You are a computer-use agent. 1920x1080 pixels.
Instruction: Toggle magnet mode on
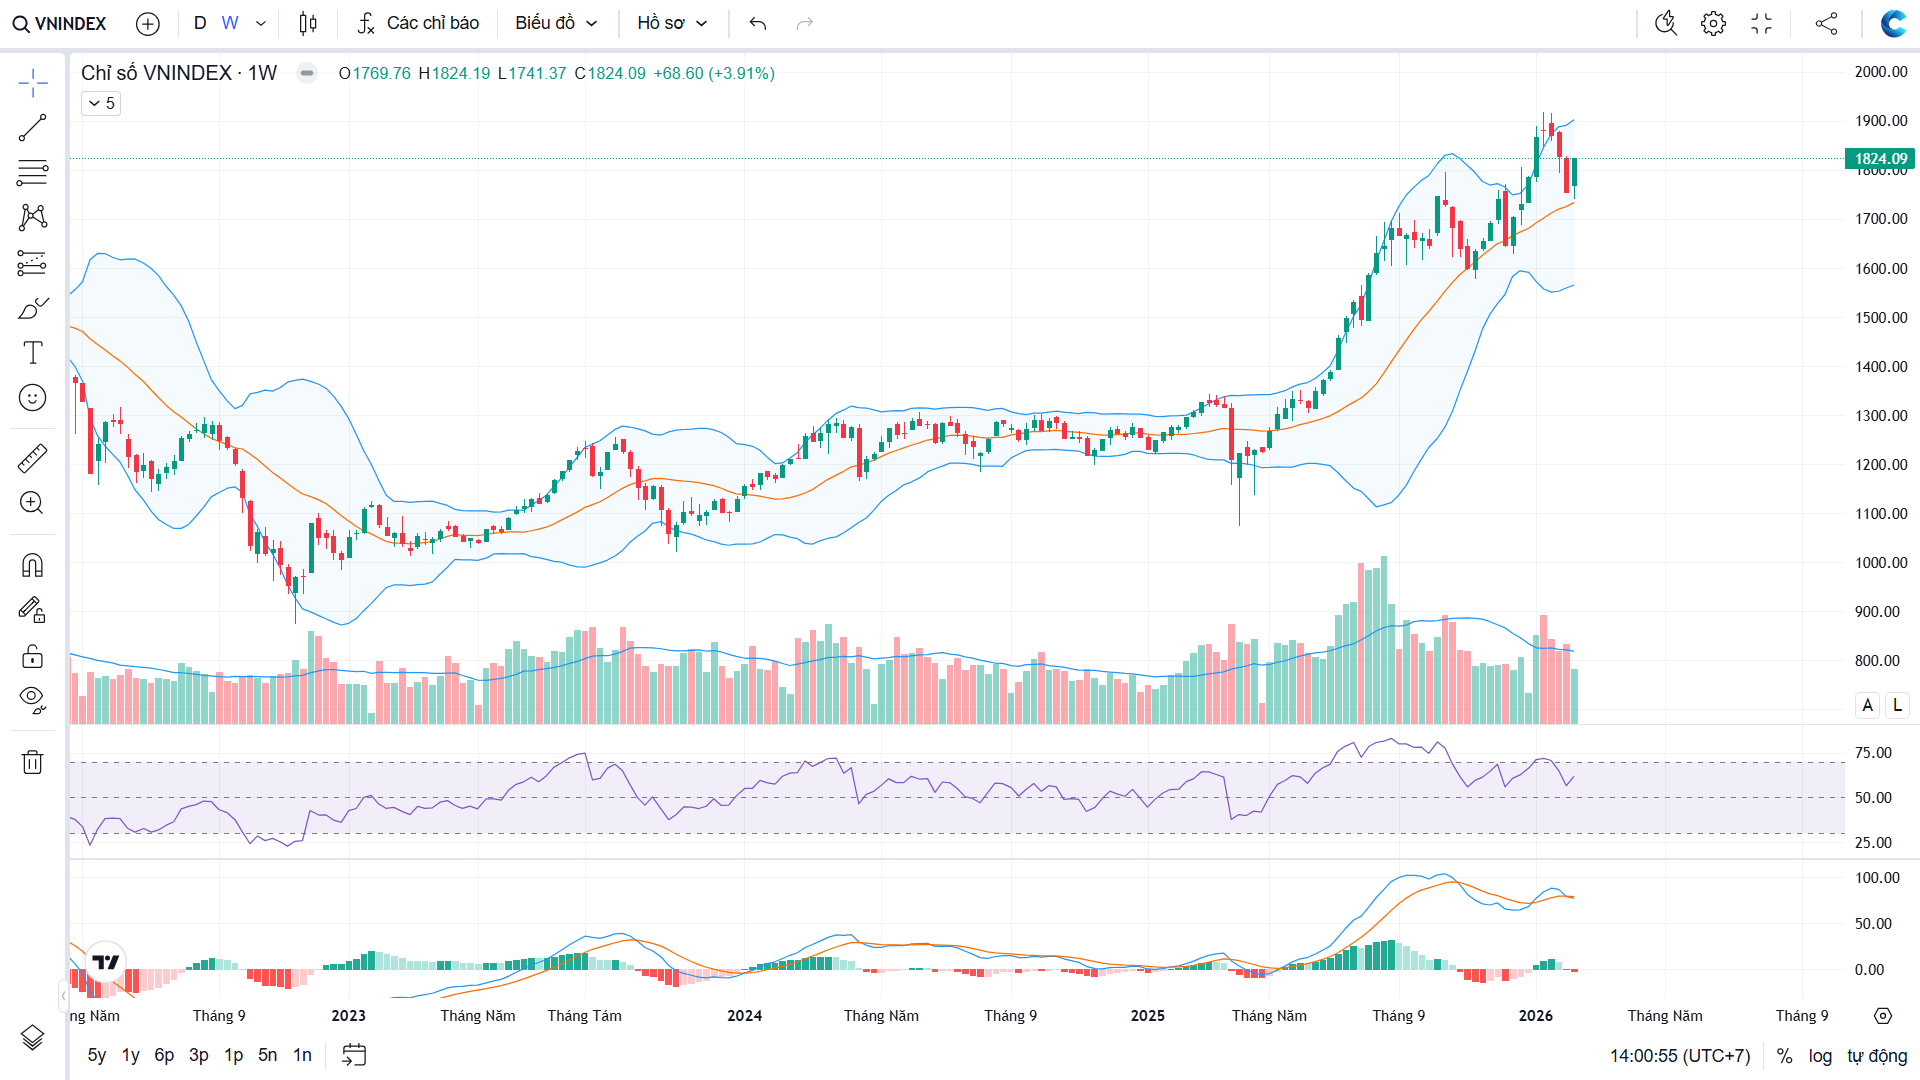point(32,566)
